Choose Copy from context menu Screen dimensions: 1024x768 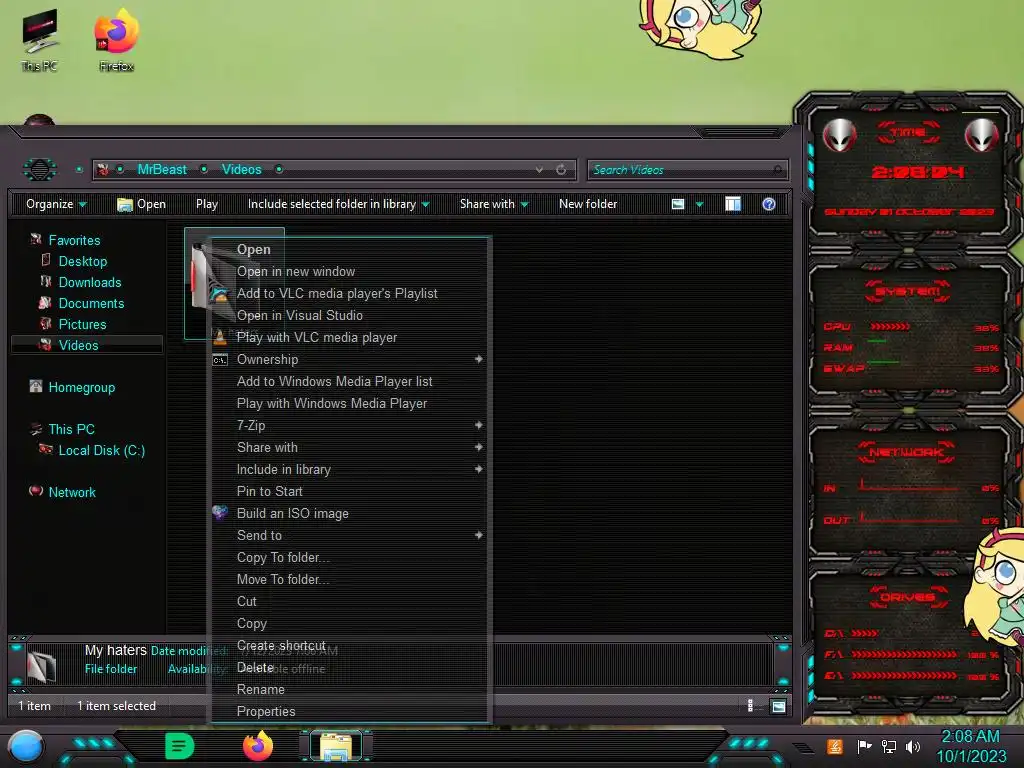(x=349, y=623)
